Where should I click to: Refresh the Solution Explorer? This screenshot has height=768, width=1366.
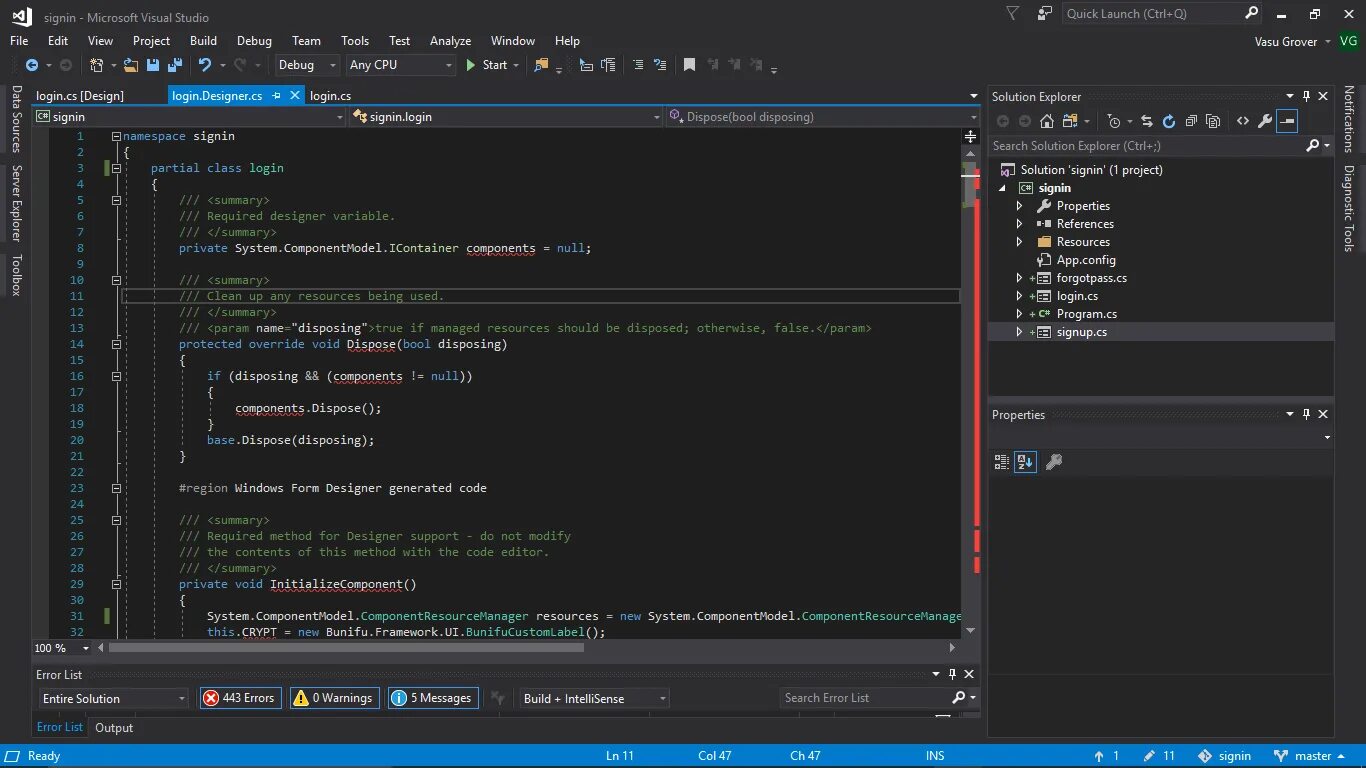pyautogui.click(x=1168, y=121)
